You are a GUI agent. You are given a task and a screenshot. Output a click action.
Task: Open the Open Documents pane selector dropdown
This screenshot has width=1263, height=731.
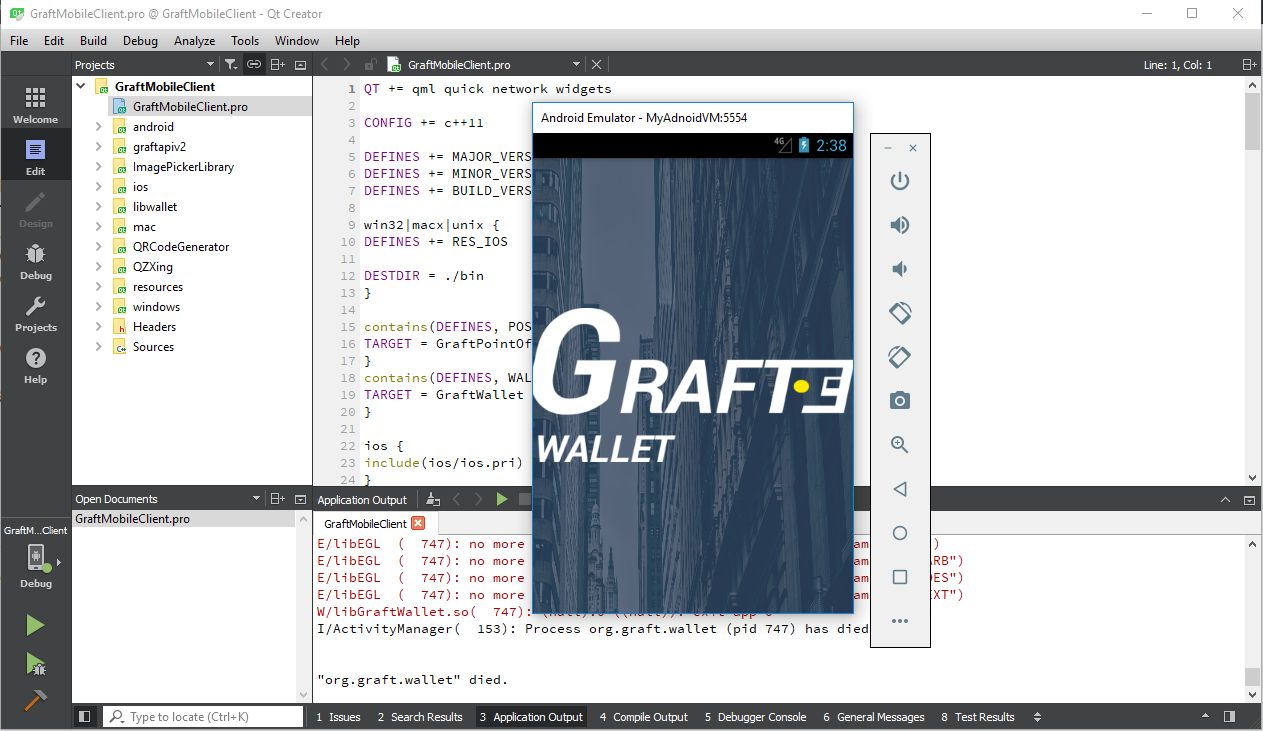[x=256, y=498]
